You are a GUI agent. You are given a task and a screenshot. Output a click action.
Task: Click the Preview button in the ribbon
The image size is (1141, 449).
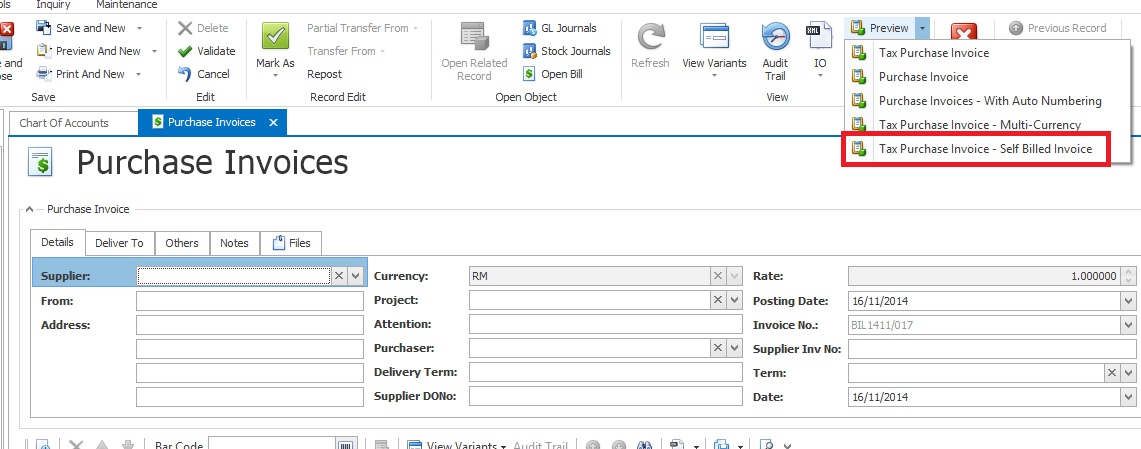point(880,28)
